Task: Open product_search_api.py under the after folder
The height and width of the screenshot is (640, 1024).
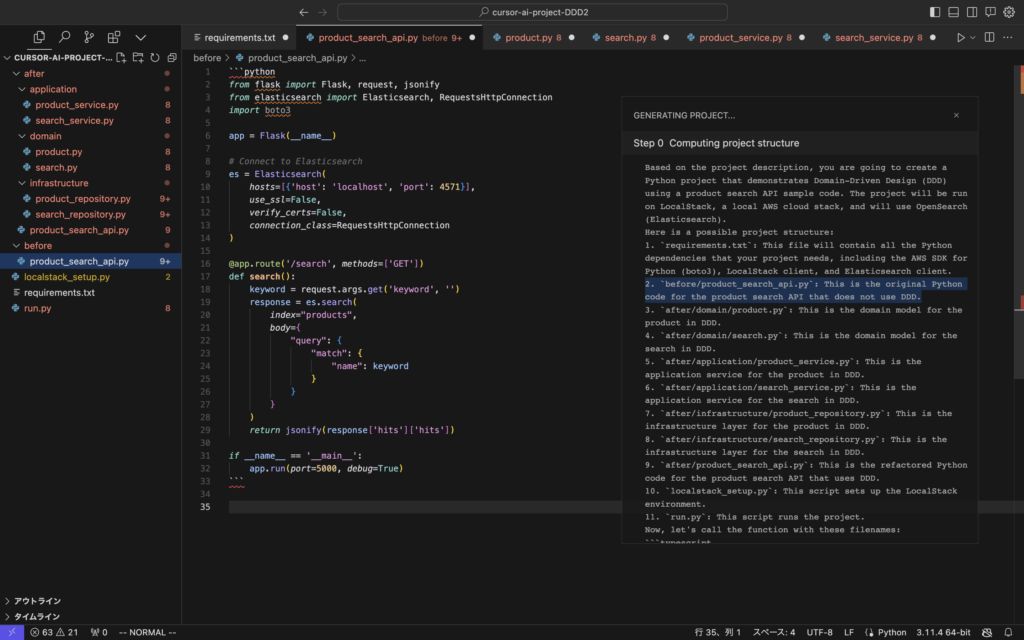Action: click(91, 230)
